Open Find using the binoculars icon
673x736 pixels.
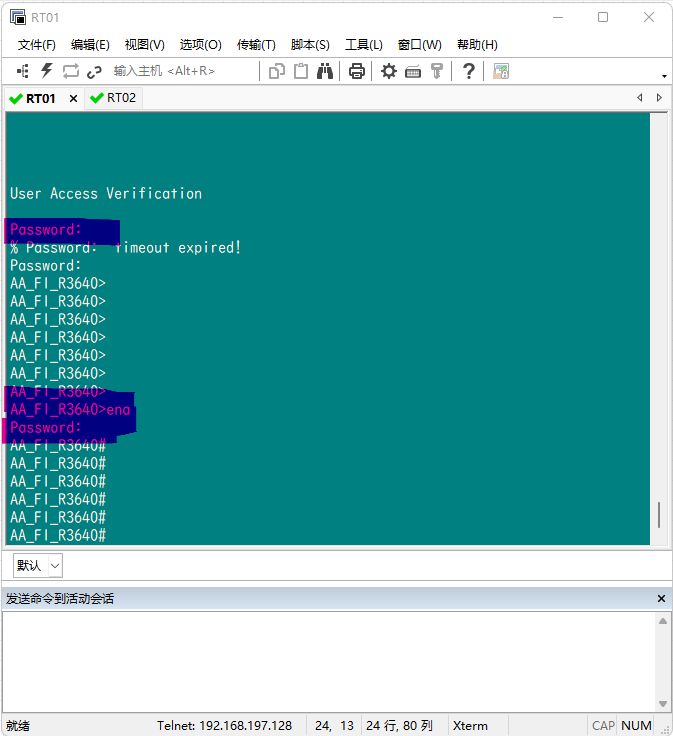pos(325,71)
